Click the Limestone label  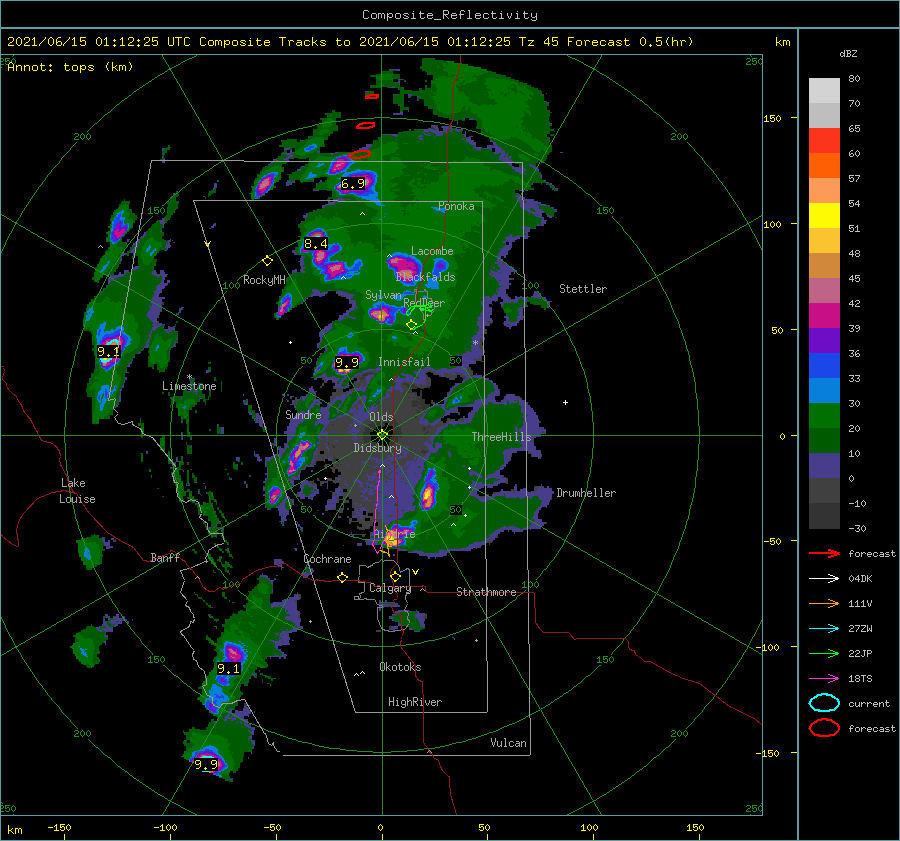point(189,386)
